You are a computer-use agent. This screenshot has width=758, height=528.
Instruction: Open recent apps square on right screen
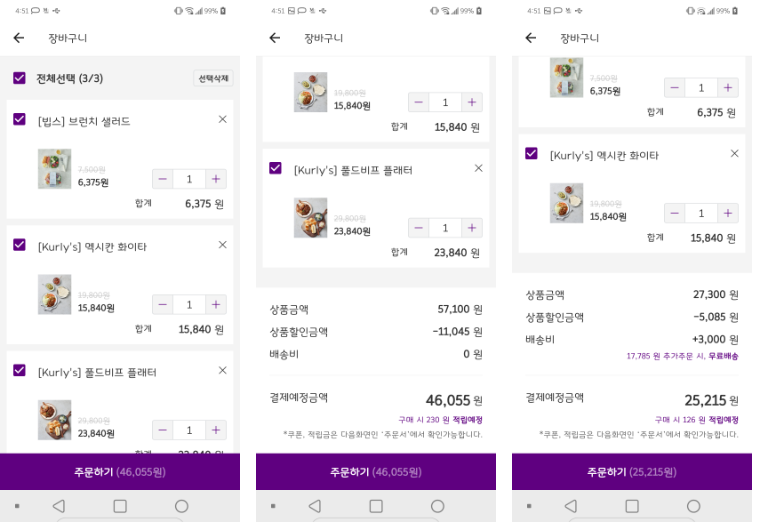[x=632, y=506]
